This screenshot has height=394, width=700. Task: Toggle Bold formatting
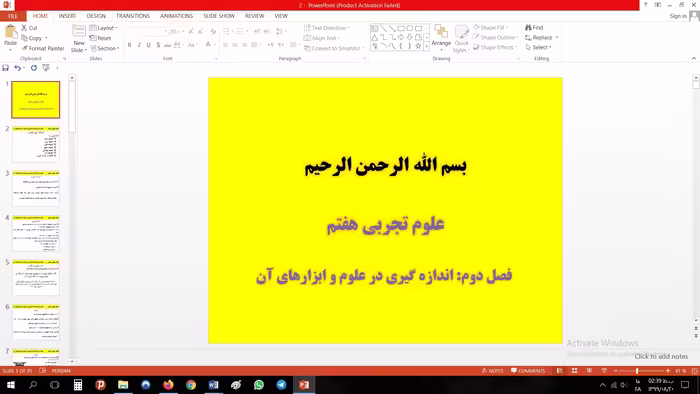click(129, 45)
